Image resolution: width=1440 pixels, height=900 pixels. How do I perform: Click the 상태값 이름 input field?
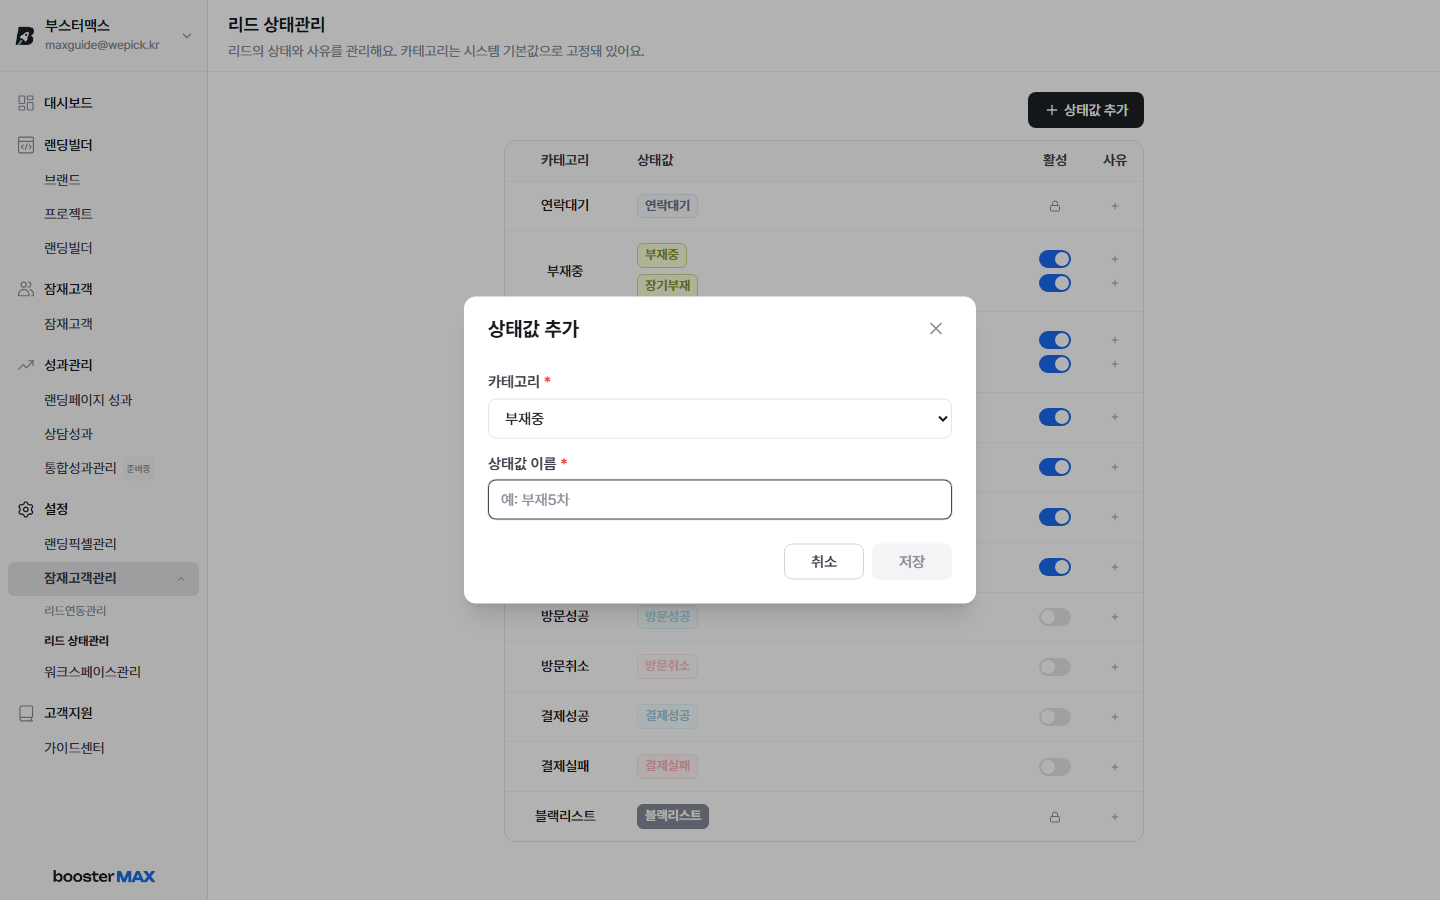coord(720,500)
